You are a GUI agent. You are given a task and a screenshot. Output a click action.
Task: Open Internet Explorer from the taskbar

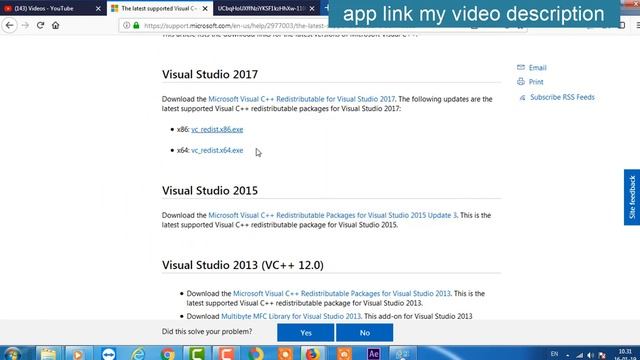coord(138,353)
